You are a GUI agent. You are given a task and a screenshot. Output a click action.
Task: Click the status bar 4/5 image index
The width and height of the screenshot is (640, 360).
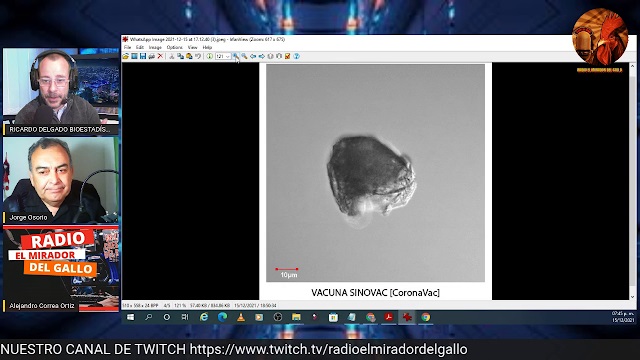click(167, 305)
